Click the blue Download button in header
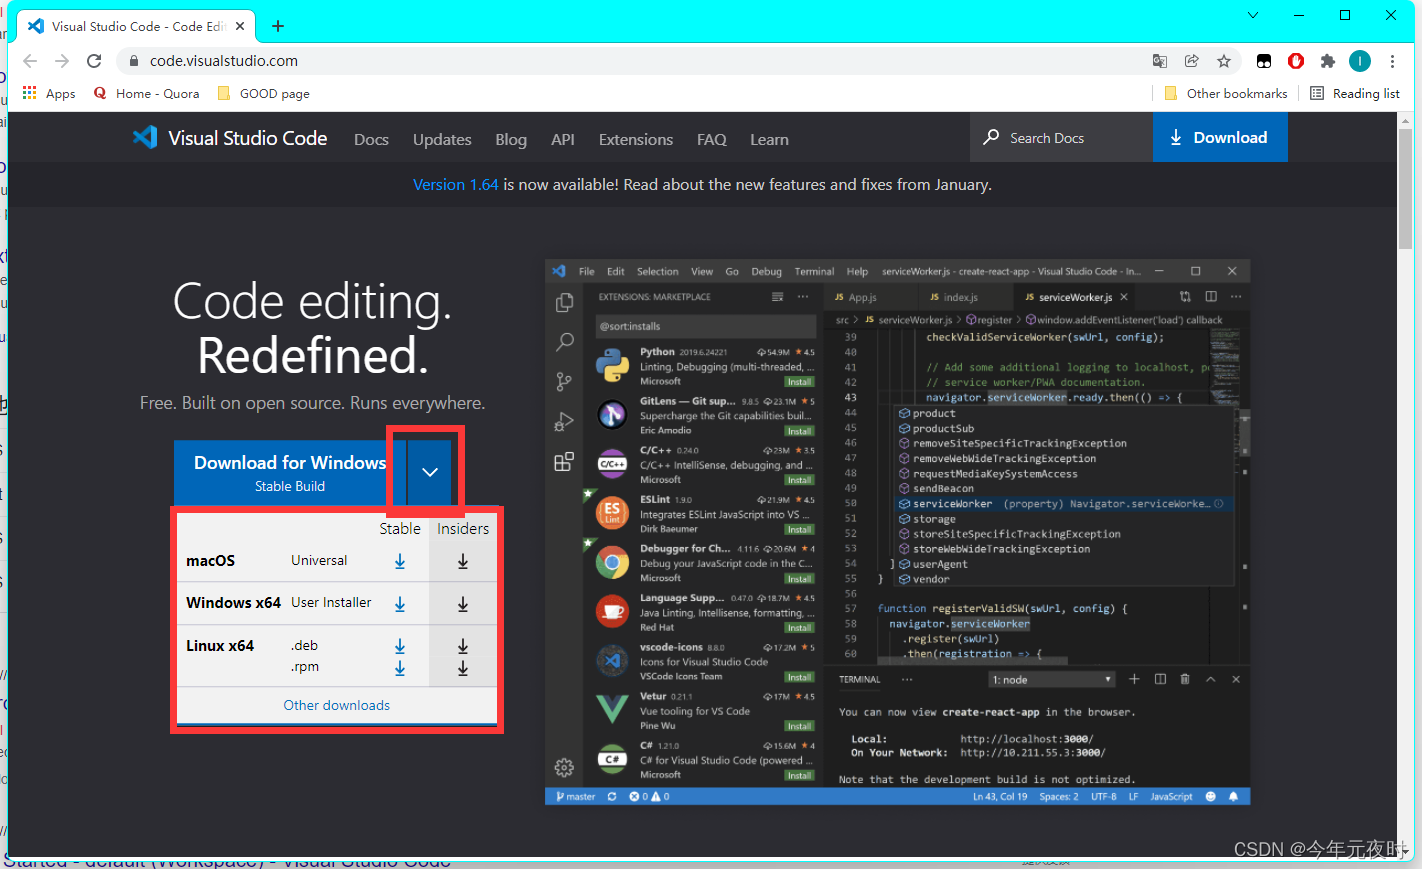This screenshot has width=1422, height=869. coord(1220,137)
